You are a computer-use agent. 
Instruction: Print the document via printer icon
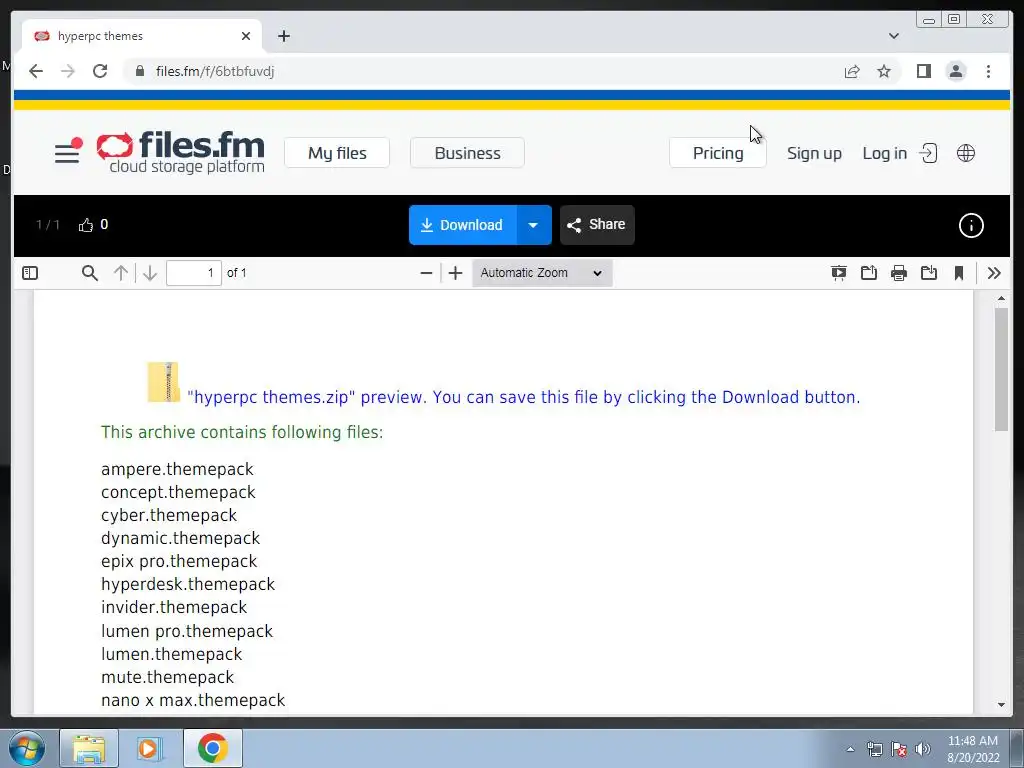(899, 273)
